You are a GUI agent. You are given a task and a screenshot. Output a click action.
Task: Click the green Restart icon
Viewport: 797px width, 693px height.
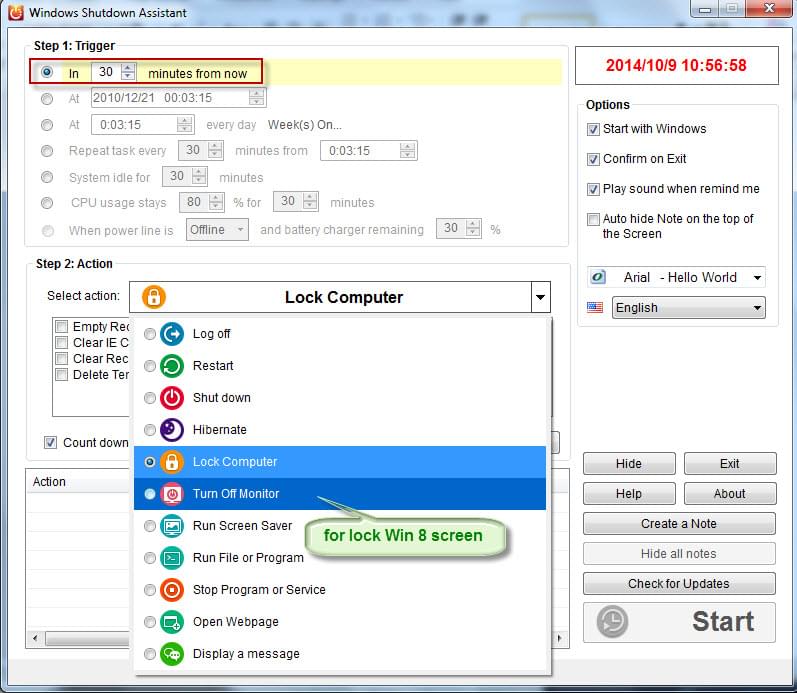tap(172, 366)
